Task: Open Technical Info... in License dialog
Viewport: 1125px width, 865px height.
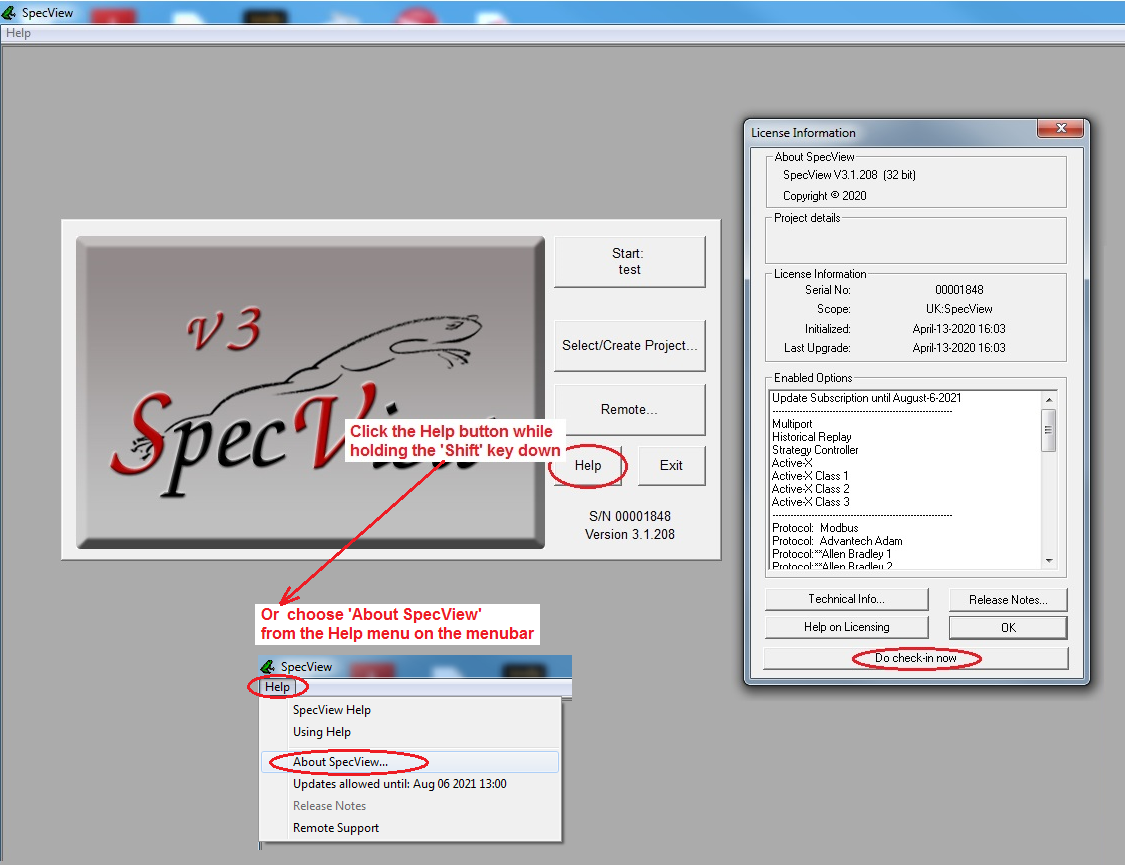Action: pos(846,599)
